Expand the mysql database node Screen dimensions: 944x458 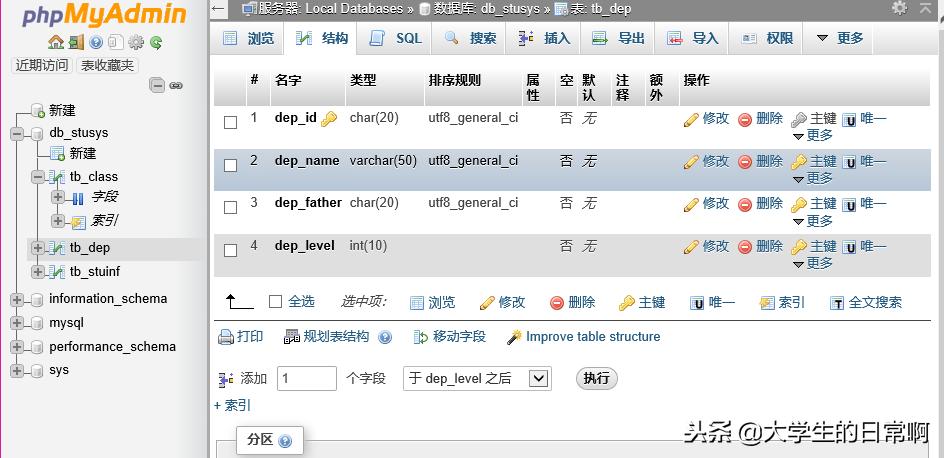click(x=17, y=323)
